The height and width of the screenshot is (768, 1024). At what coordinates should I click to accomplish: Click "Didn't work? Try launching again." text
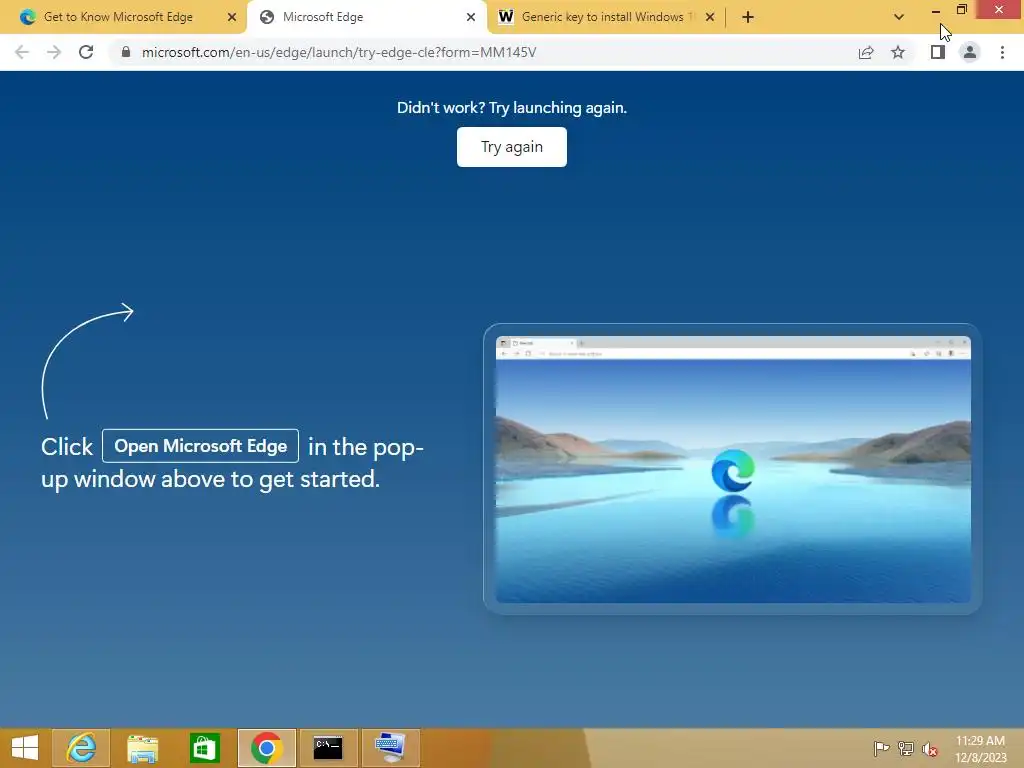pyautogui.click(x=512, y=108)
